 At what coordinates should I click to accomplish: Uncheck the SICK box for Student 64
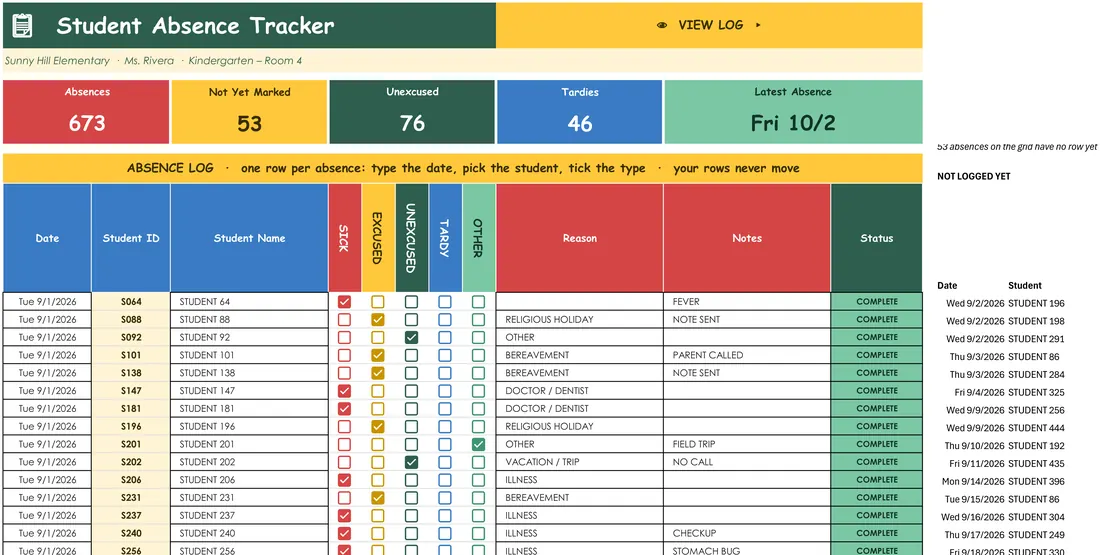pyautogui.click(x=344, y=302)
